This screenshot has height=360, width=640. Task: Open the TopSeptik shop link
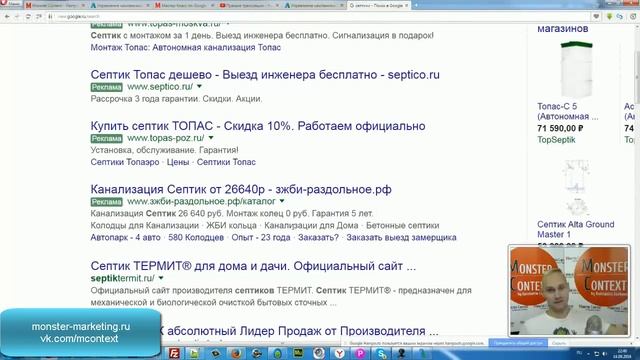(556, 140)
